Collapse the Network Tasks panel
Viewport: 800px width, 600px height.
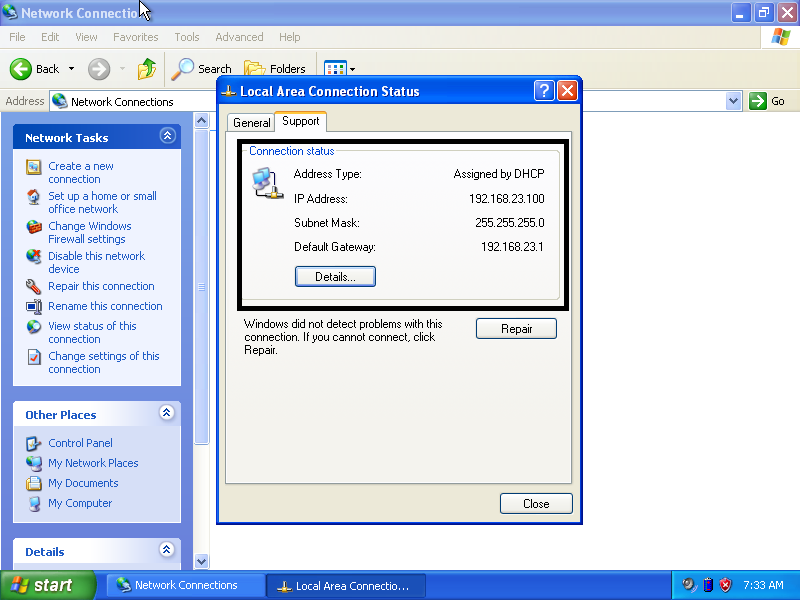pos(169,135)
